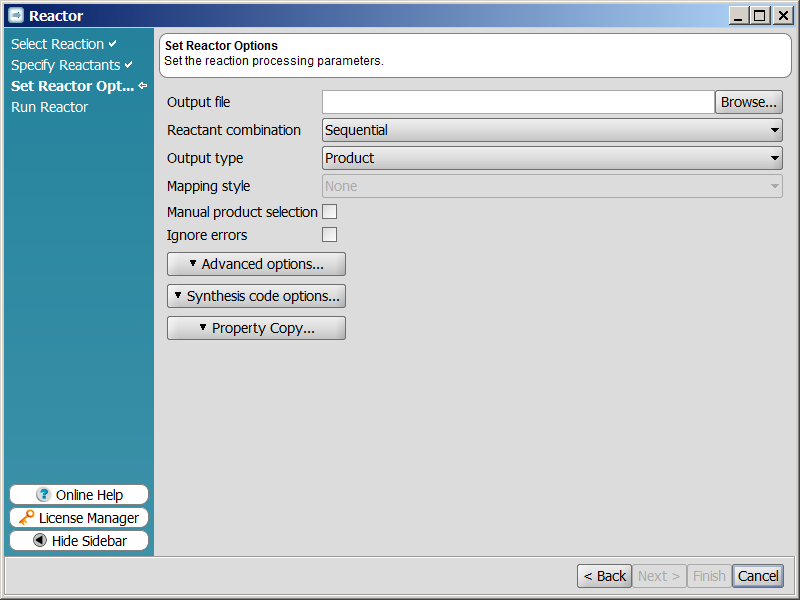Click the arrow marker beside Set Reactor Options
The height and width of the screenshot is (600, 800).
(x=144, y=86)
